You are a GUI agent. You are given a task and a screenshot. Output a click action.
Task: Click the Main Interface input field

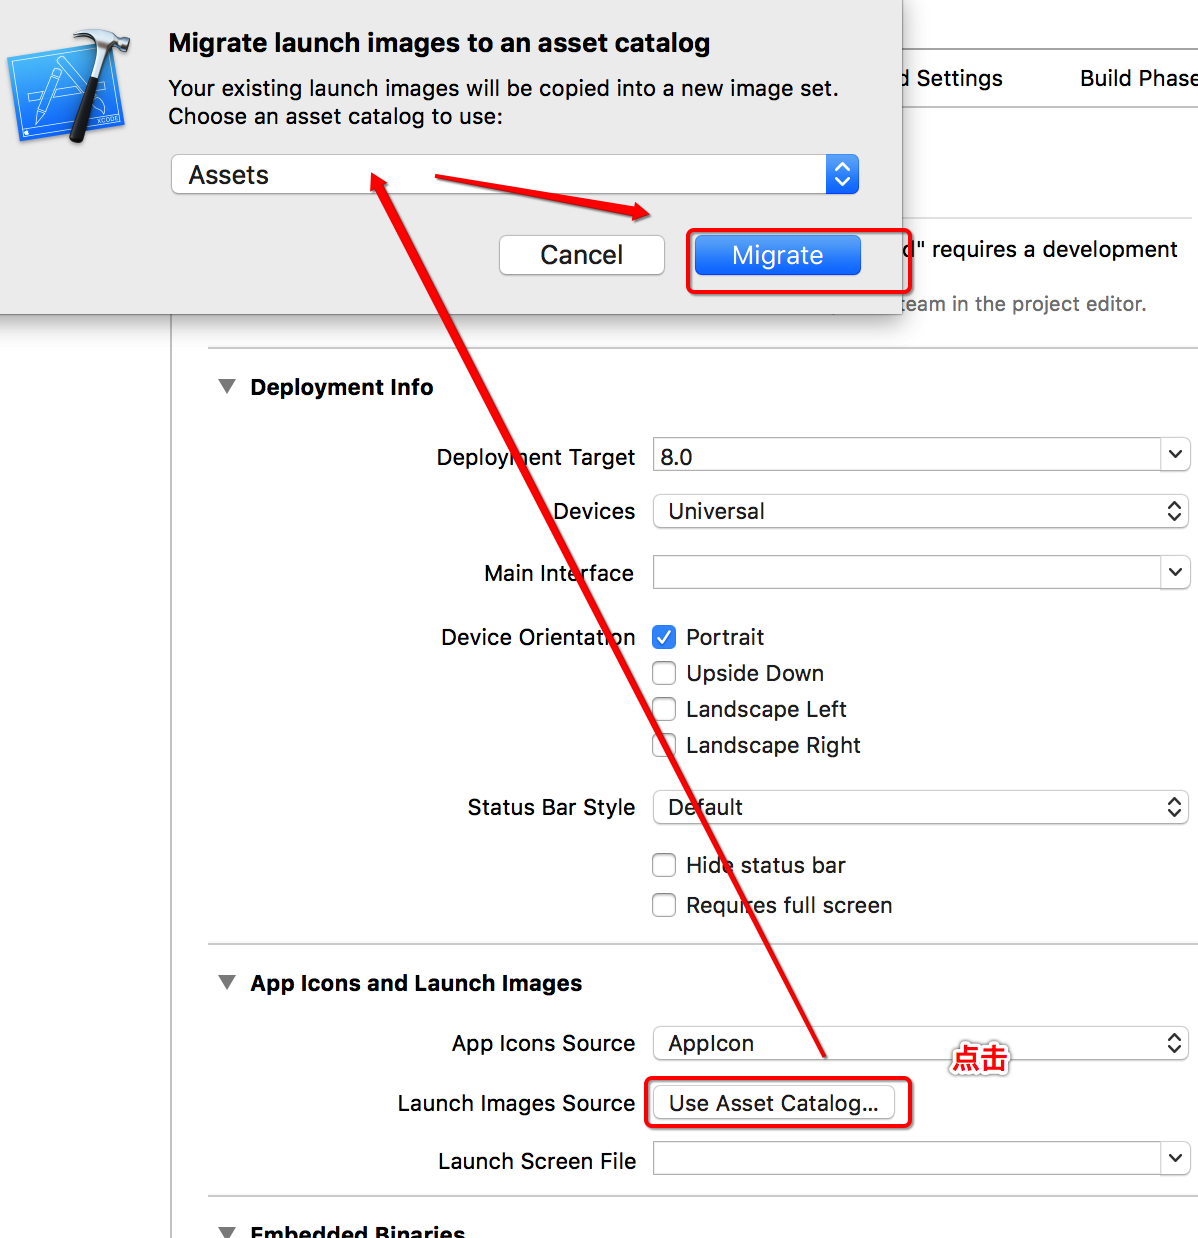pos(906,573)
